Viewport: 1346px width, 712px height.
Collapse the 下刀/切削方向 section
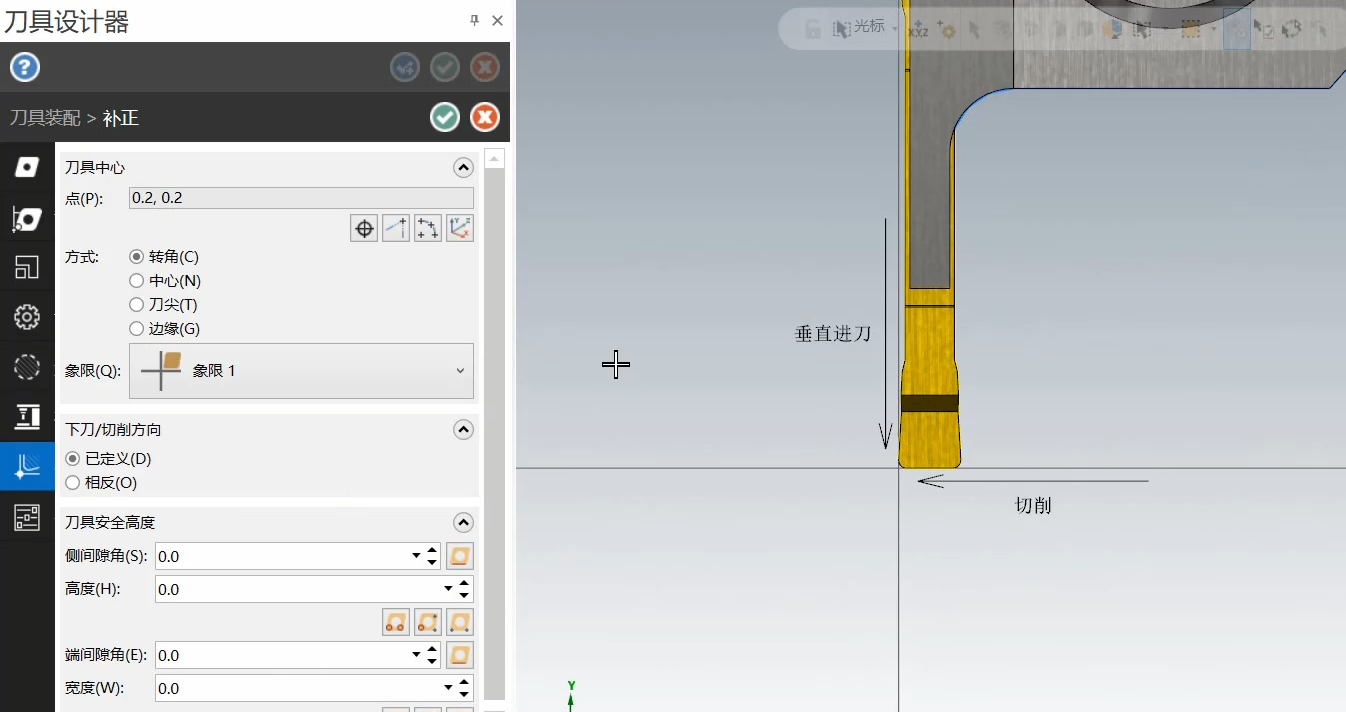point(463,430)
